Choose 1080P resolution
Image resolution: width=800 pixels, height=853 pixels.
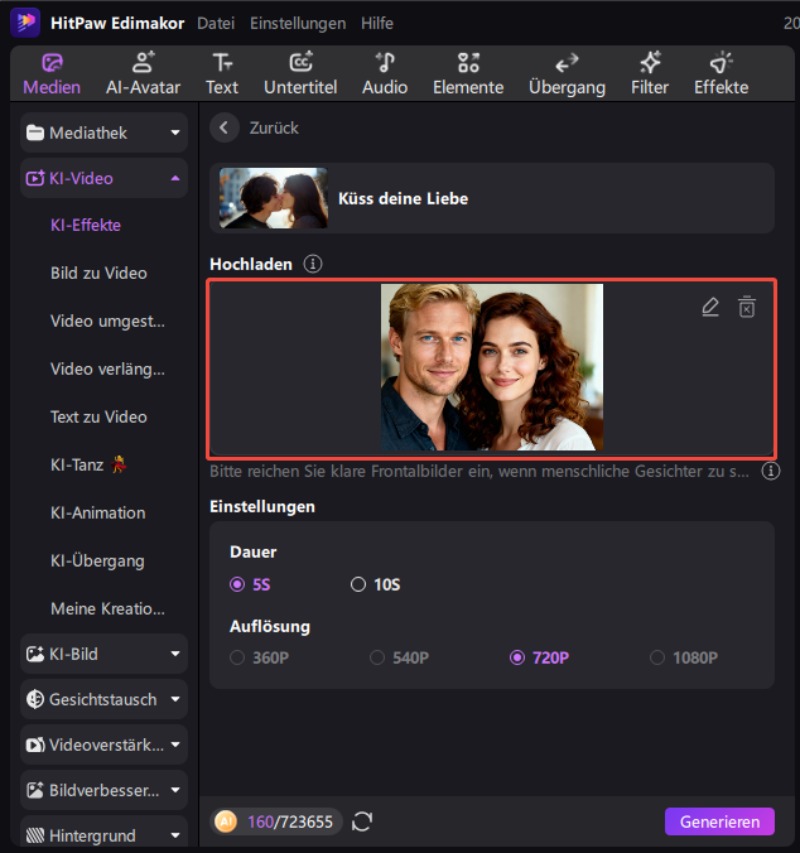point(657,658)
